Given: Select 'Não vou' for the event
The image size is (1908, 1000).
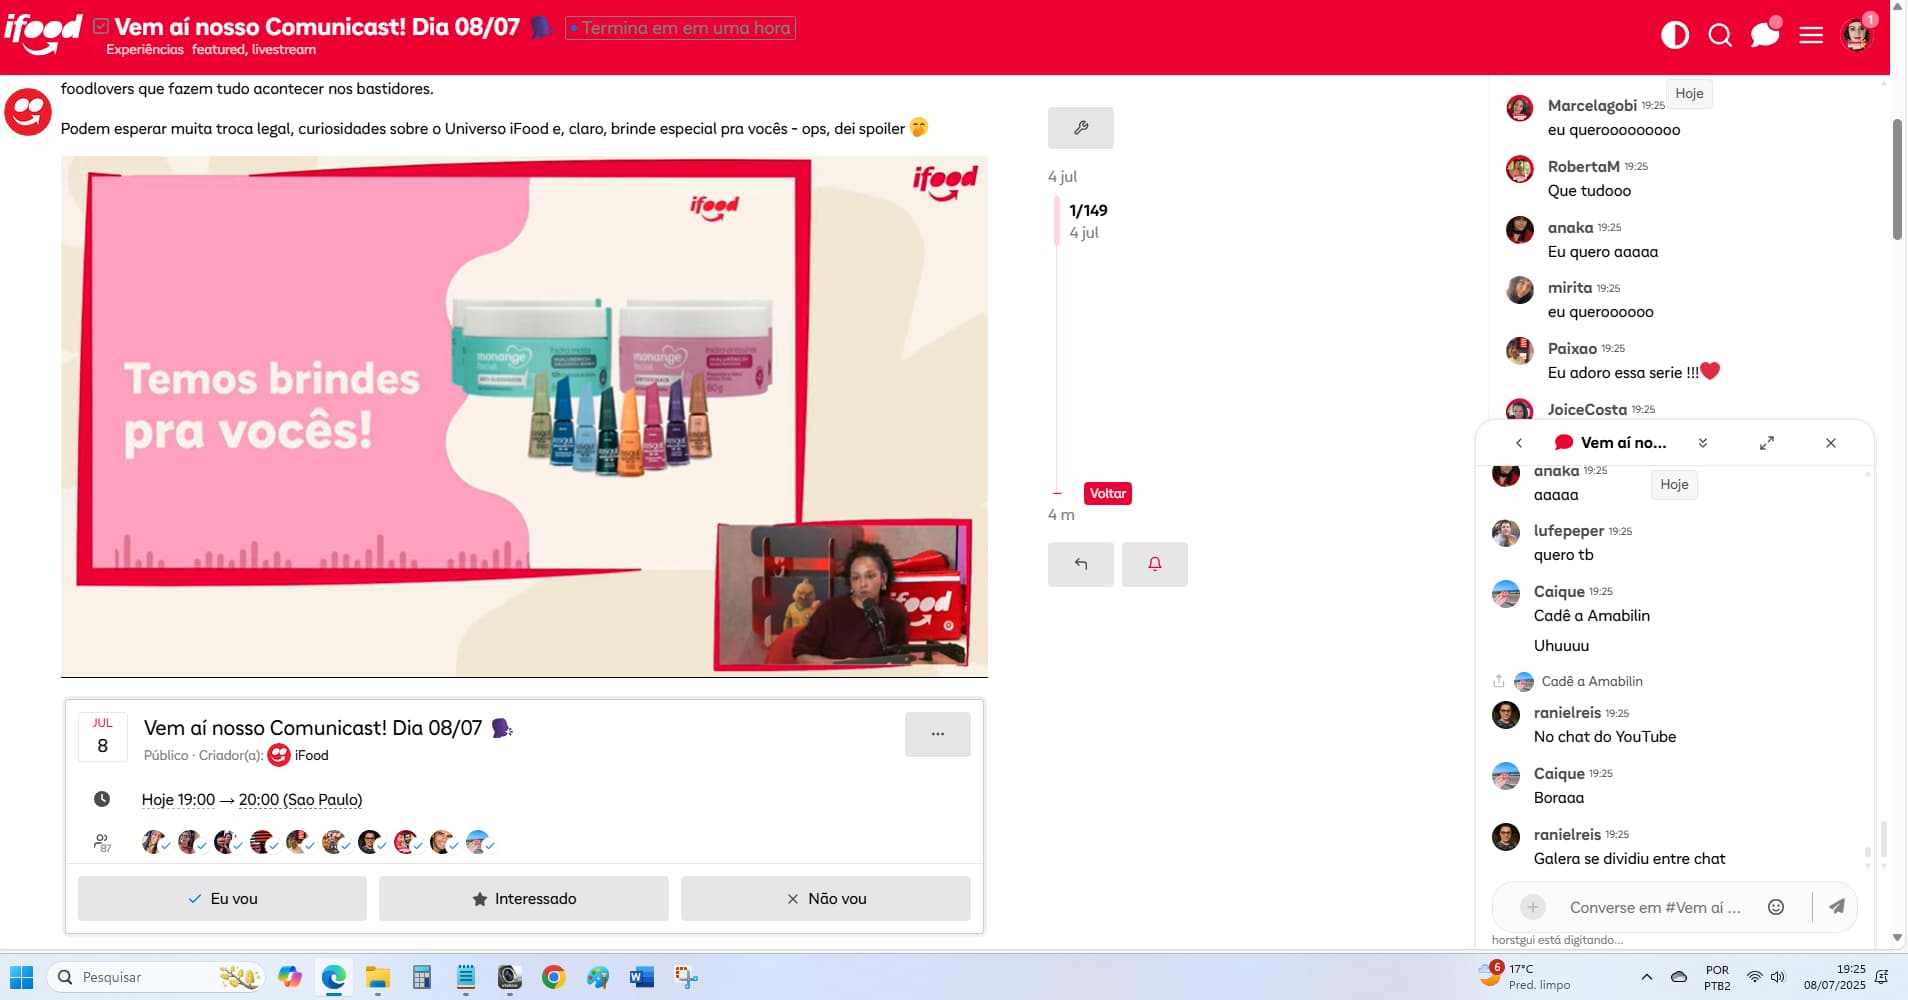Looking at the screenshot, I should 826,899.
